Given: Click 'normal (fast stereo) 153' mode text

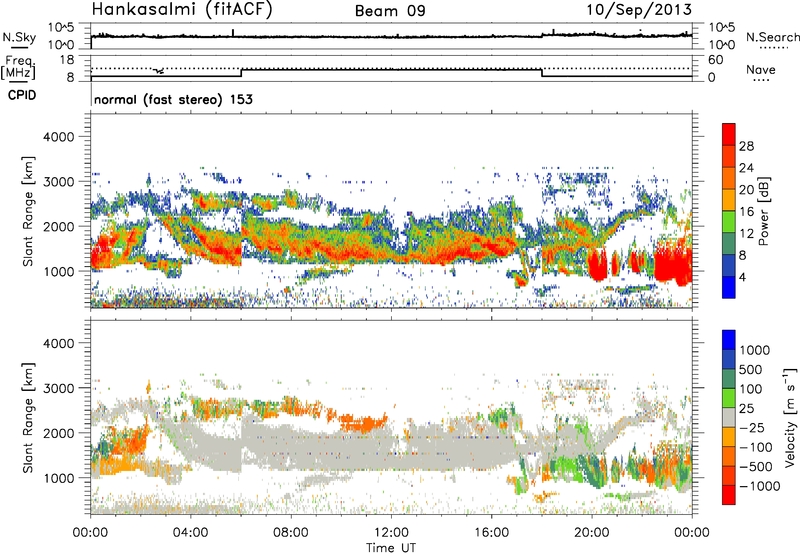Looking at the screenshot, I should coord(173,99).
